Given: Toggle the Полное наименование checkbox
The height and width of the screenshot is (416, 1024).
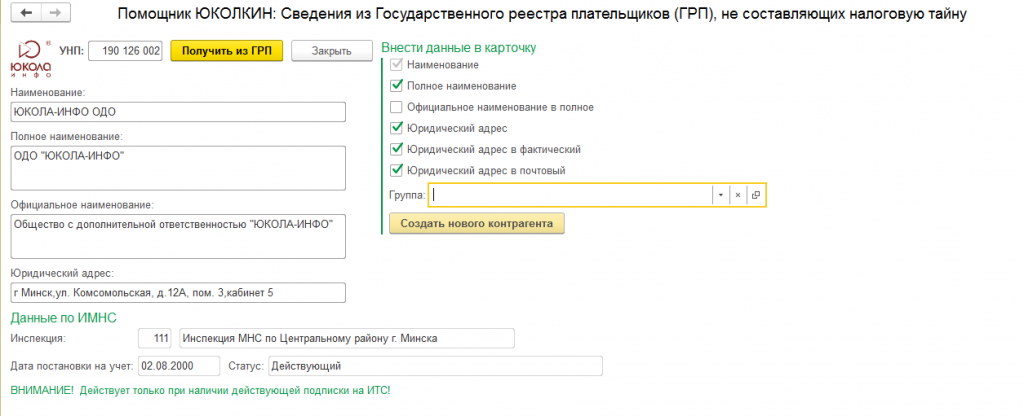Looking at the screenshot, I should 397,86.
